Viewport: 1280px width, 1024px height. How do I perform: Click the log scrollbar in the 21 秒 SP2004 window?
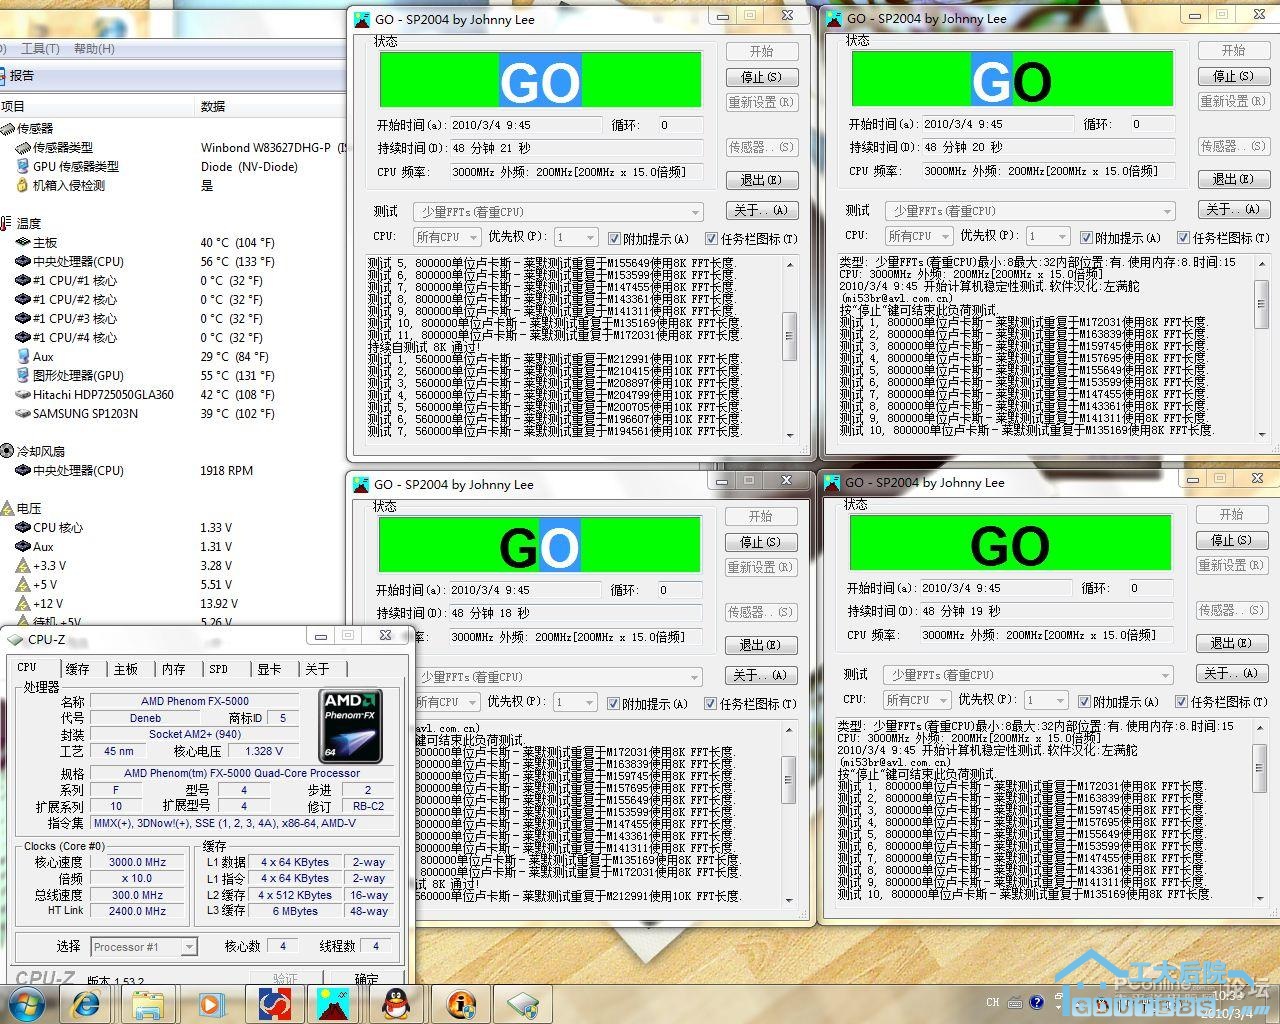[x=790, y=348]
